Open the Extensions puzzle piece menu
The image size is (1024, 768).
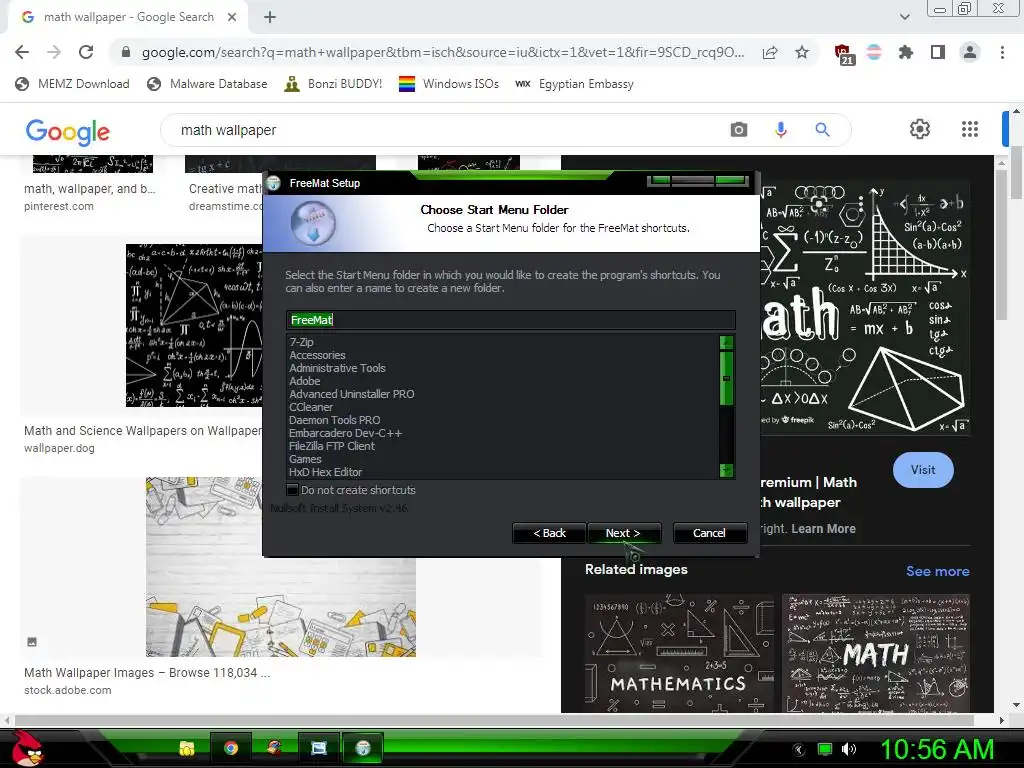[x=906, y=52]
